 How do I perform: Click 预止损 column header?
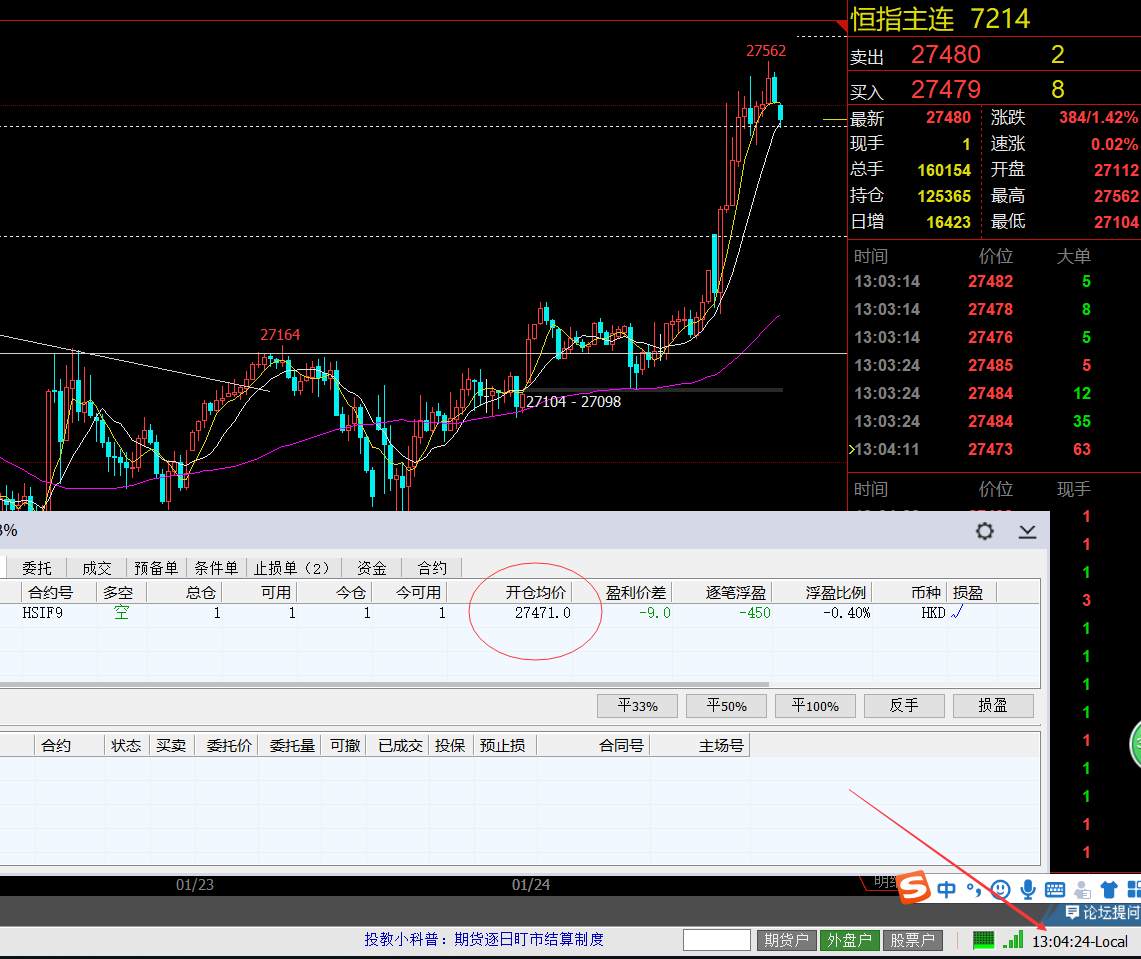click(x=502, y=745)
